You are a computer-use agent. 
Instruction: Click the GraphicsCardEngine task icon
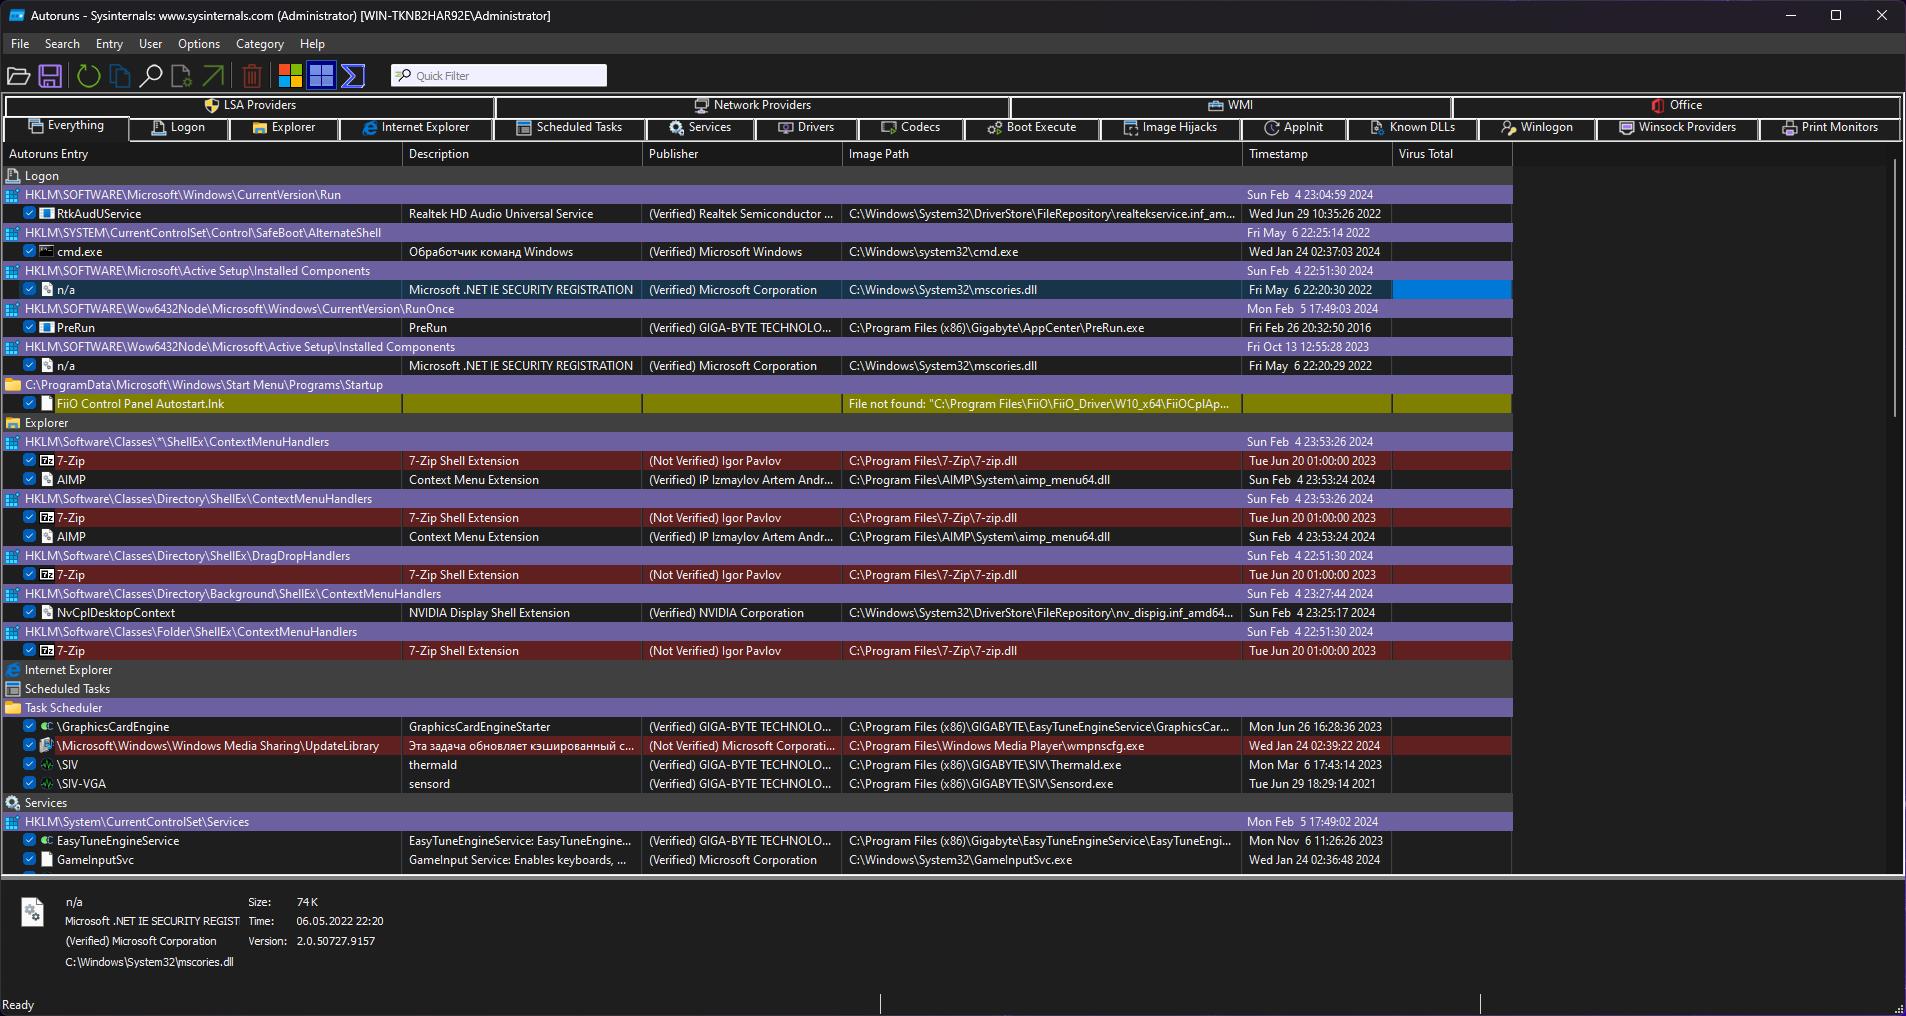pos(47,727)
